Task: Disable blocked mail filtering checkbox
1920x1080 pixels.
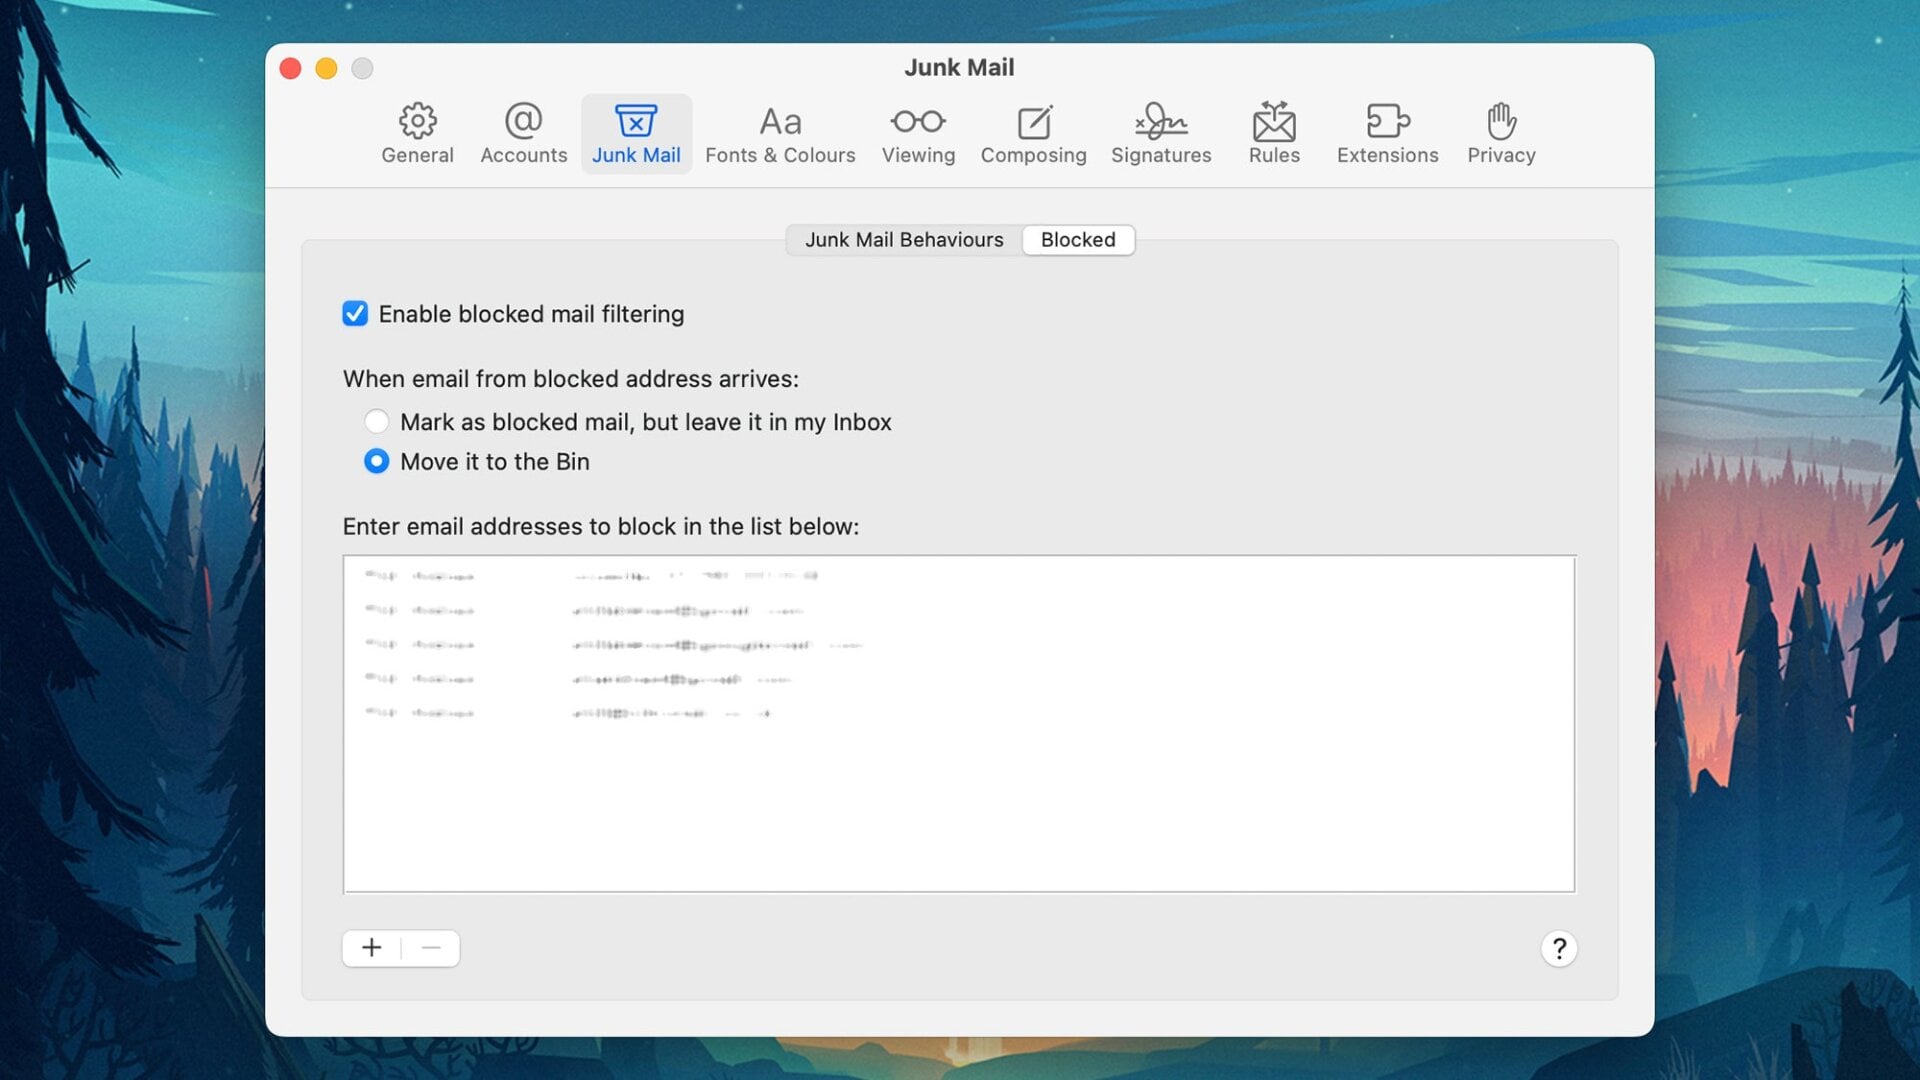Action: pos(355,313)
